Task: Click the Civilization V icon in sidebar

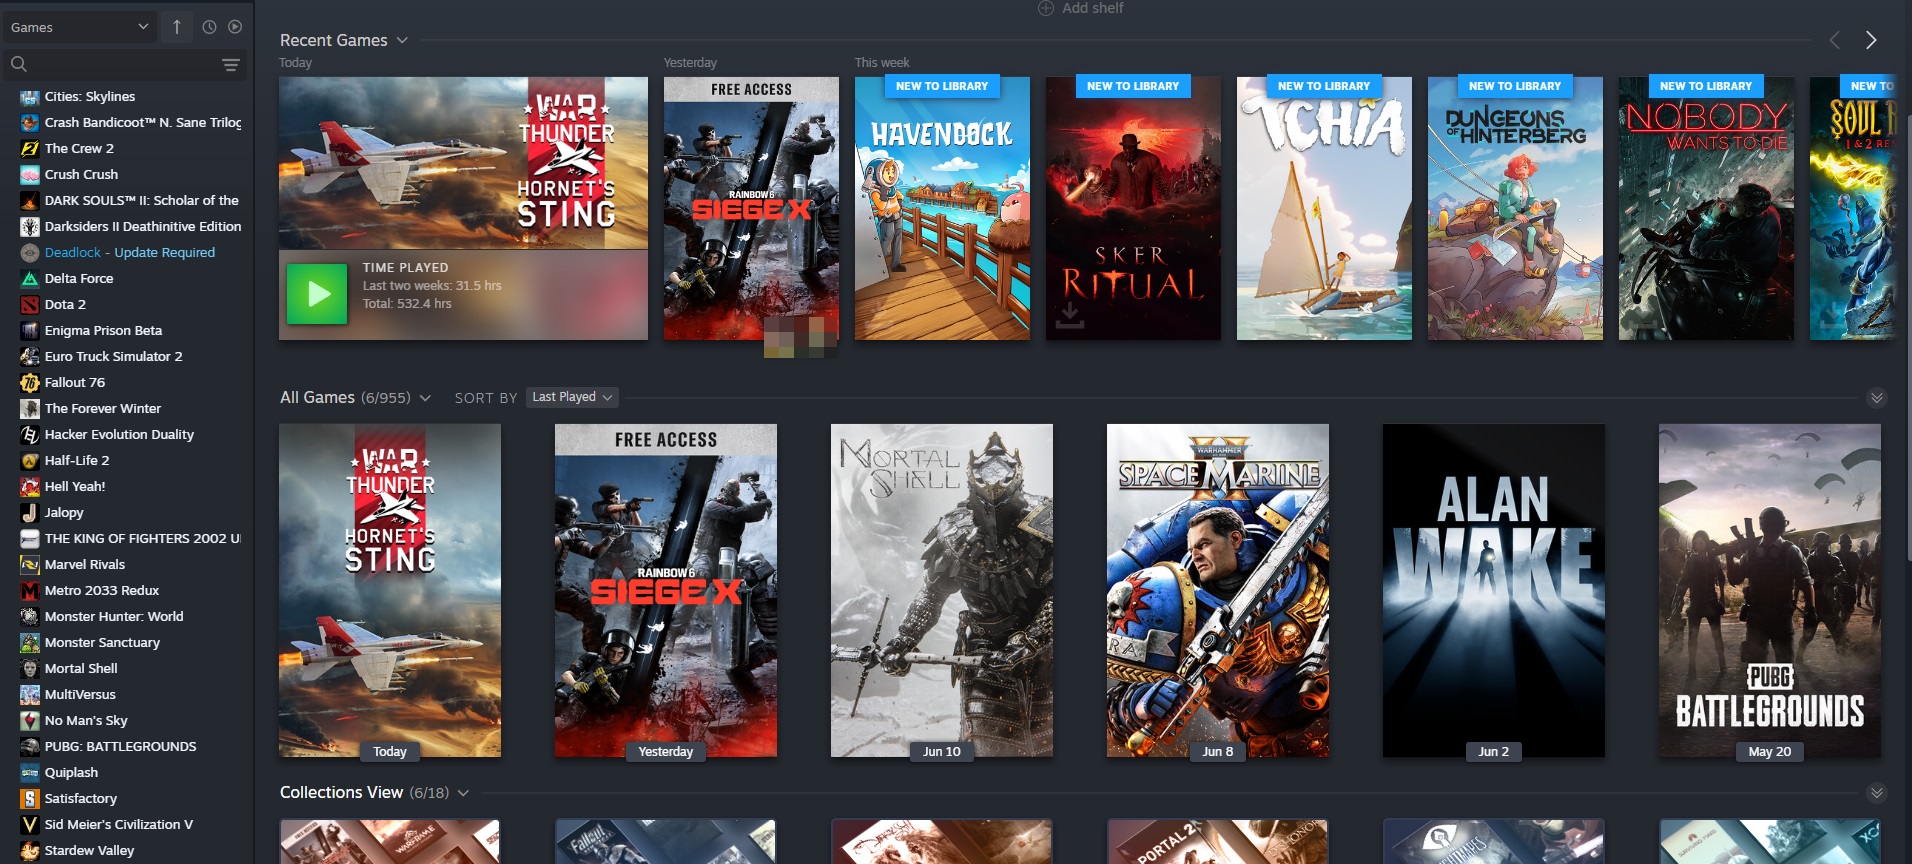Action: coord(30,825)
